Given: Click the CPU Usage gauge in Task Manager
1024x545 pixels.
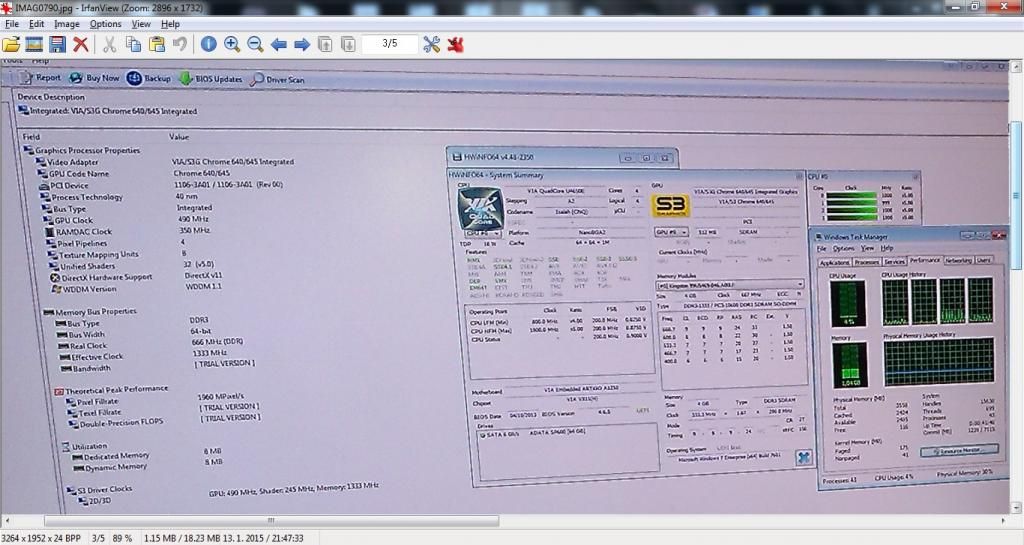Looking at the screenshot, I should click(848, 303).
